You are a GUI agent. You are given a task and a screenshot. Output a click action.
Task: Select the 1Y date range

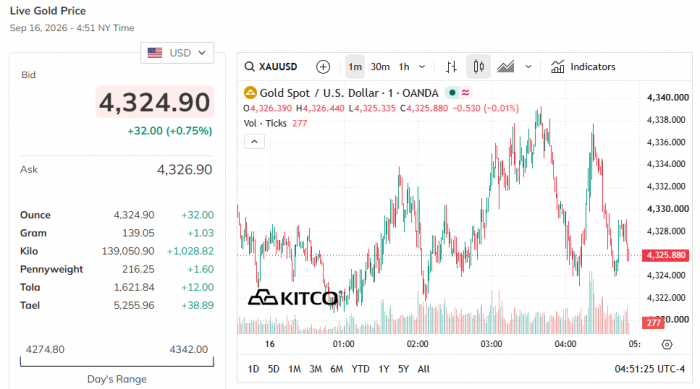pos(383,369)
